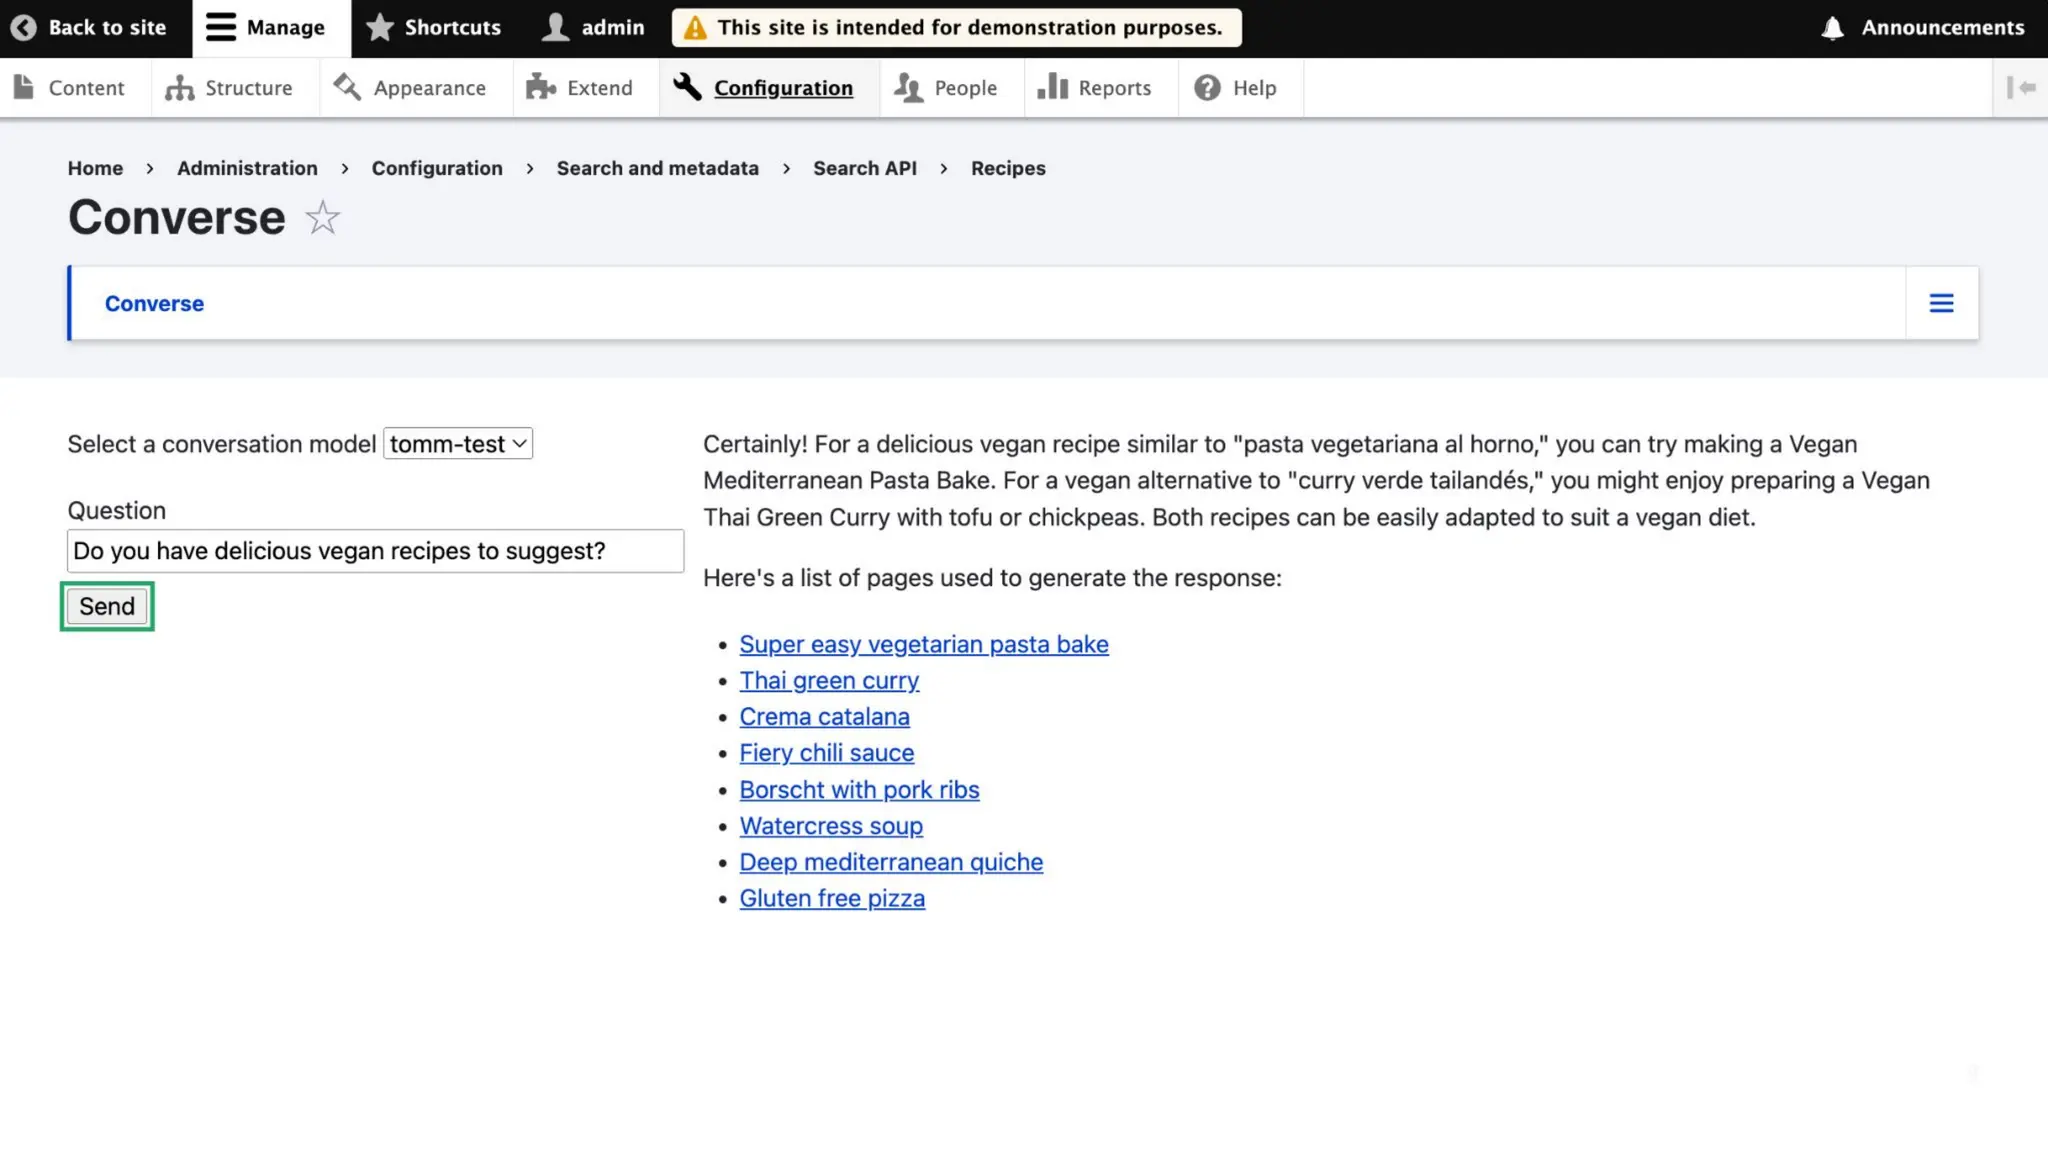Click the Question text field
Image resolution: width=2048 pixels, height=1152 pixels.
pyautogui.click(x=375, y=551)
